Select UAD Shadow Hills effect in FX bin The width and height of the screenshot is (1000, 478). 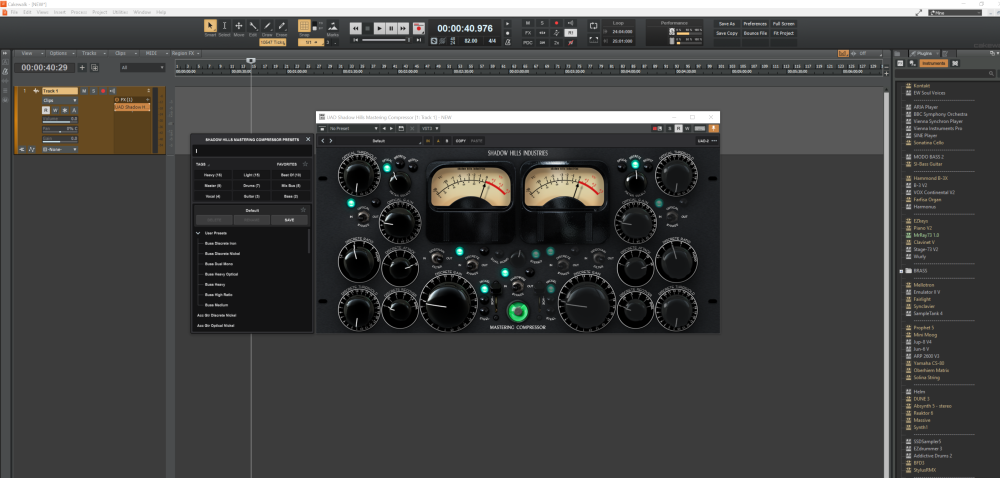point(132,107)
